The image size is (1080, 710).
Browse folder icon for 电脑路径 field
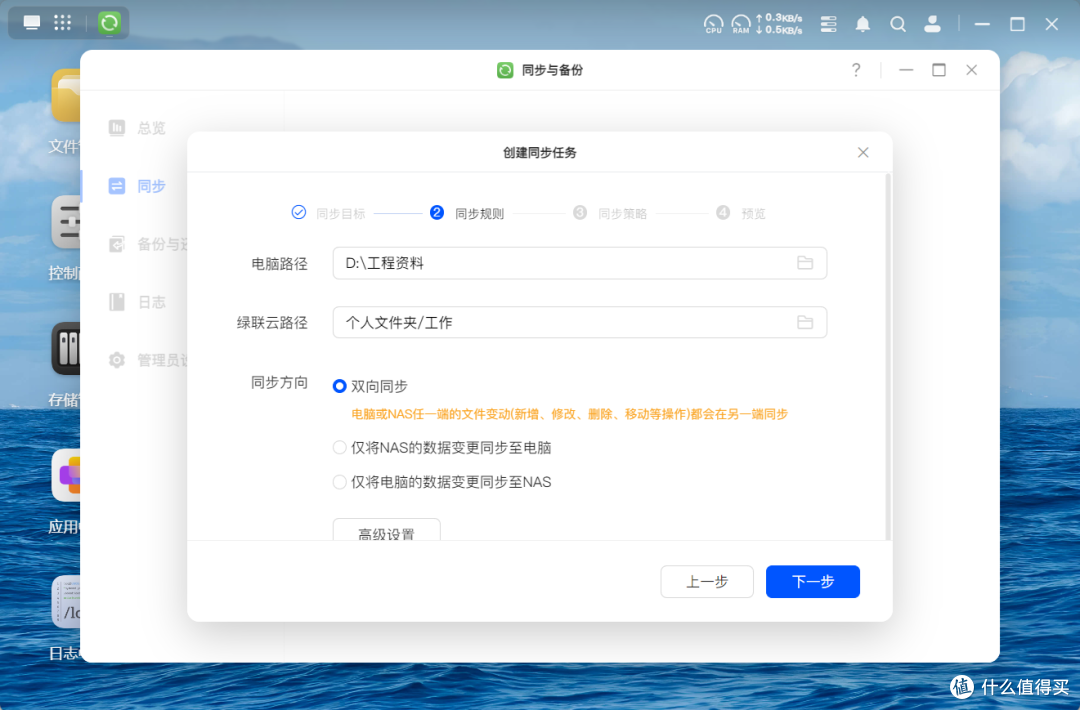(x=804, y=263)
